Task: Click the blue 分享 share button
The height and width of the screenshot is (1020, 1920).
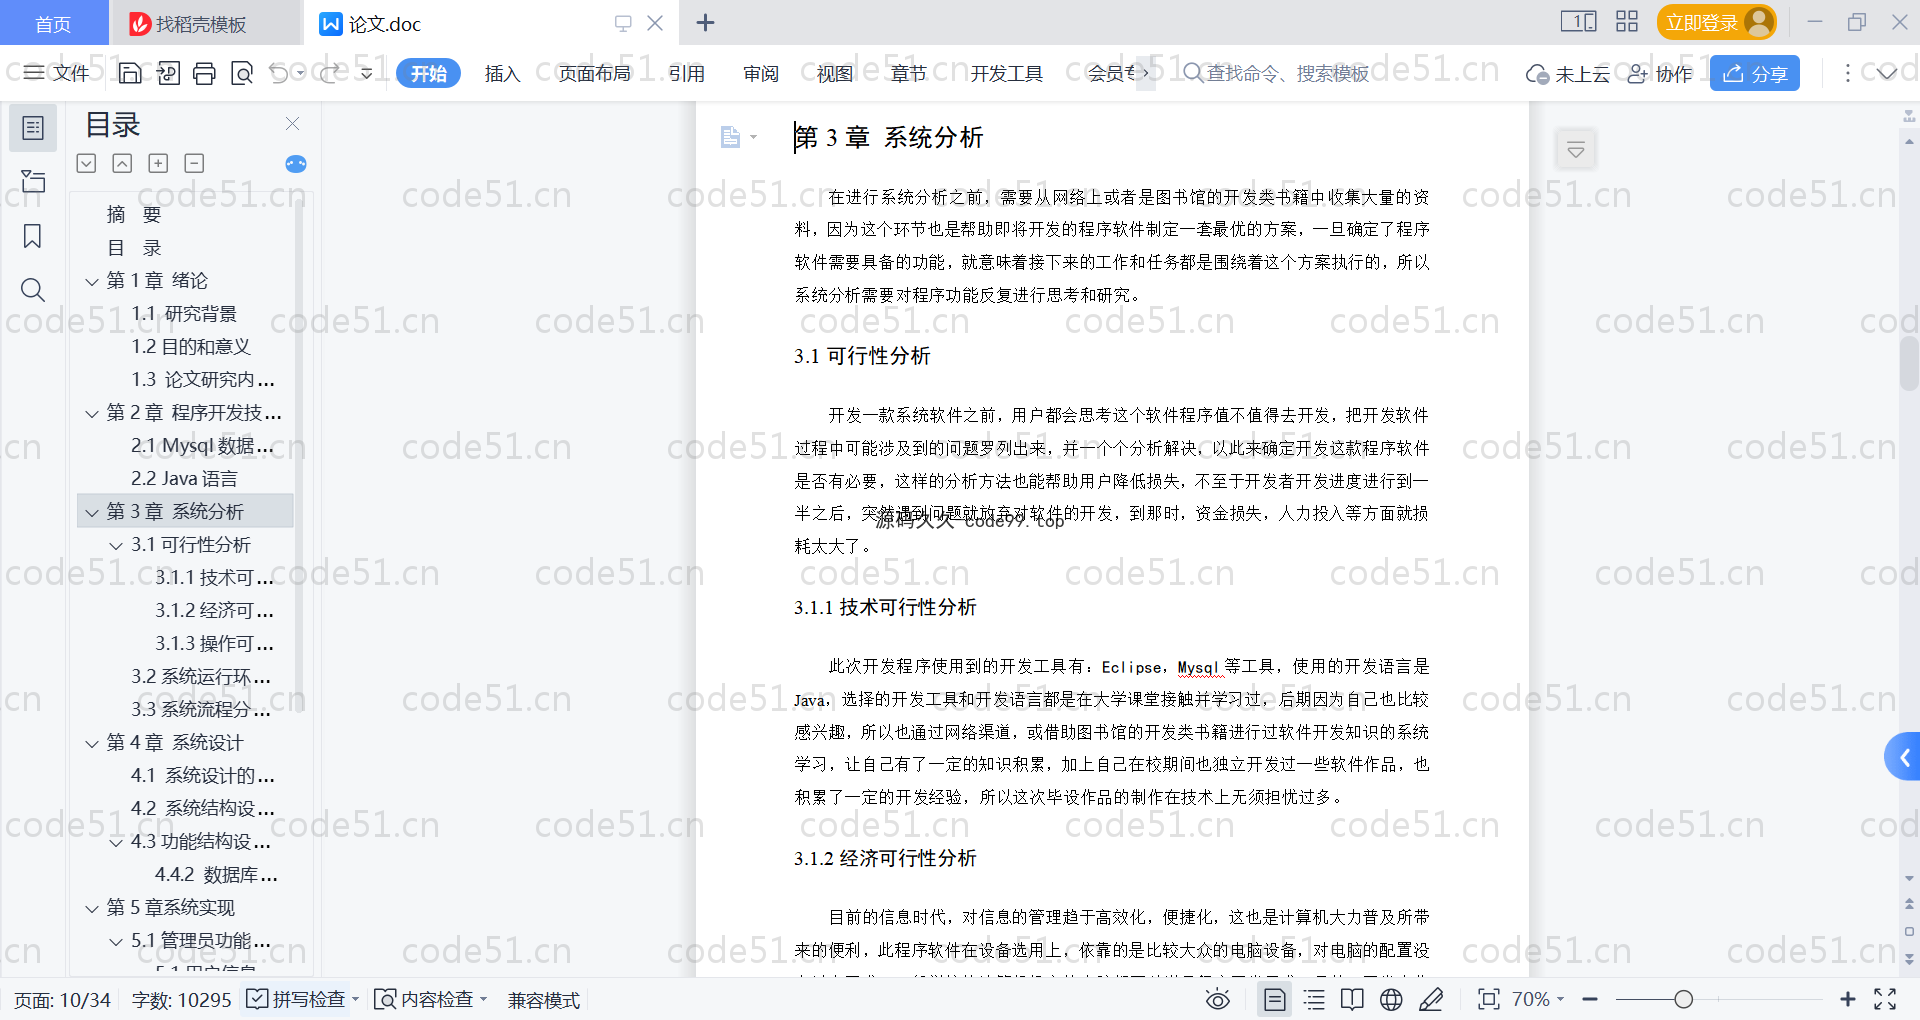Action: tap(1755, 73)
